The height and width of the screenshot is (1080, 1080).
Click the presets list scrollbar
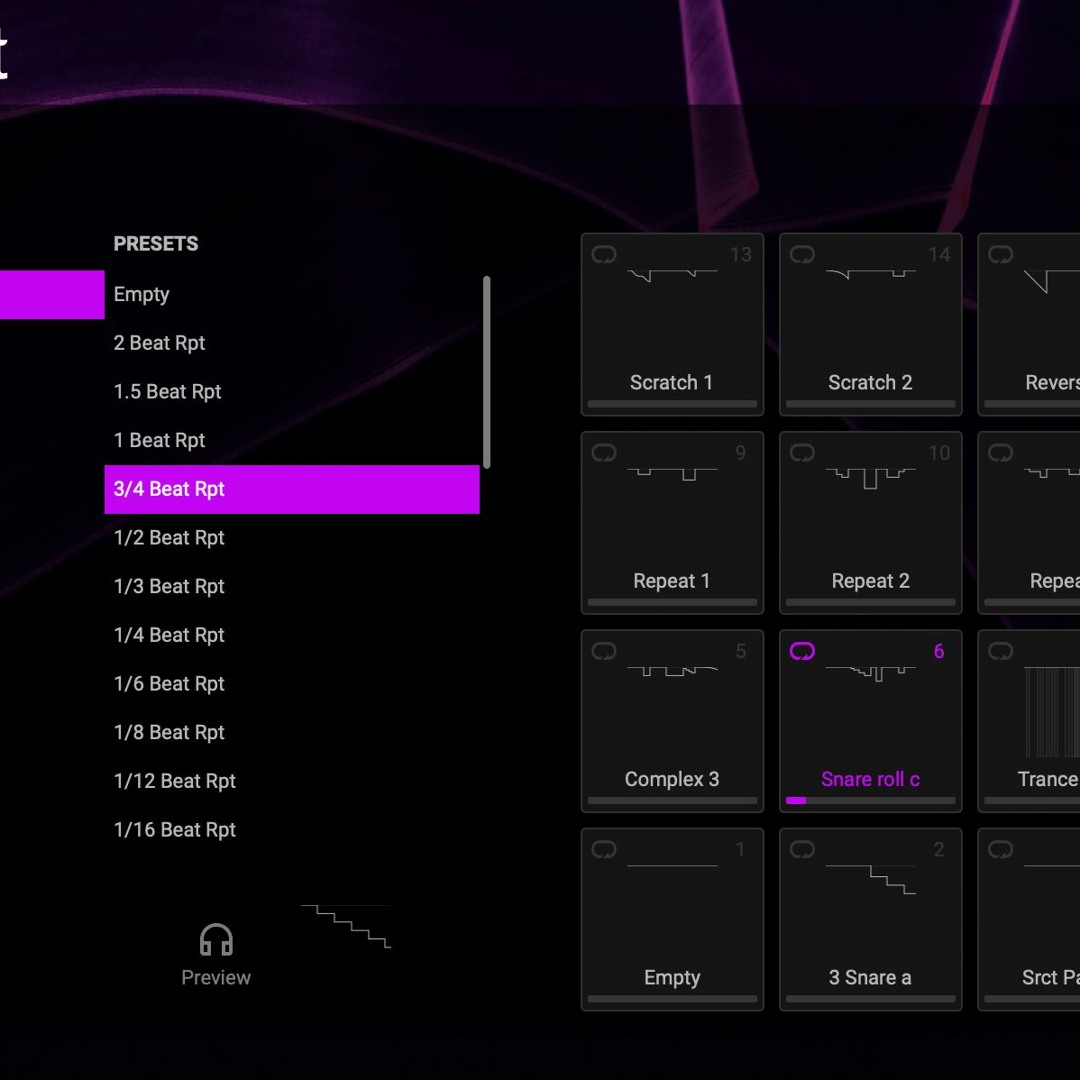pyautogui.click(x=486, y=370)
